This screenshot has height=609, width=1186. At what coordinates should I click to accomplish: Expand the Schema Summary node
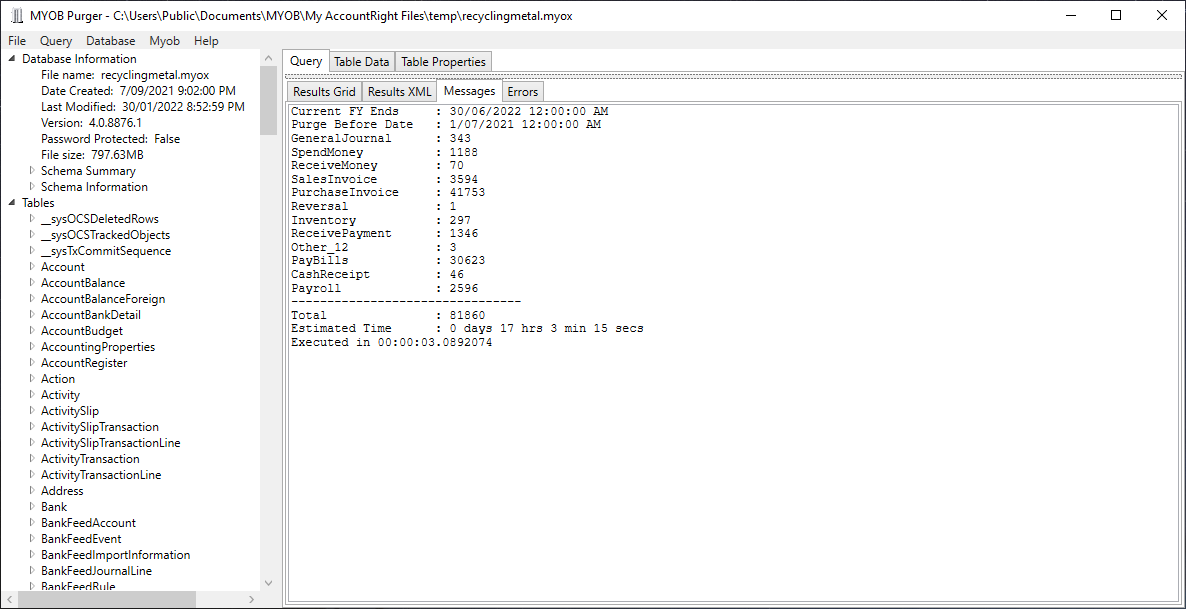[x=32, y=171]
